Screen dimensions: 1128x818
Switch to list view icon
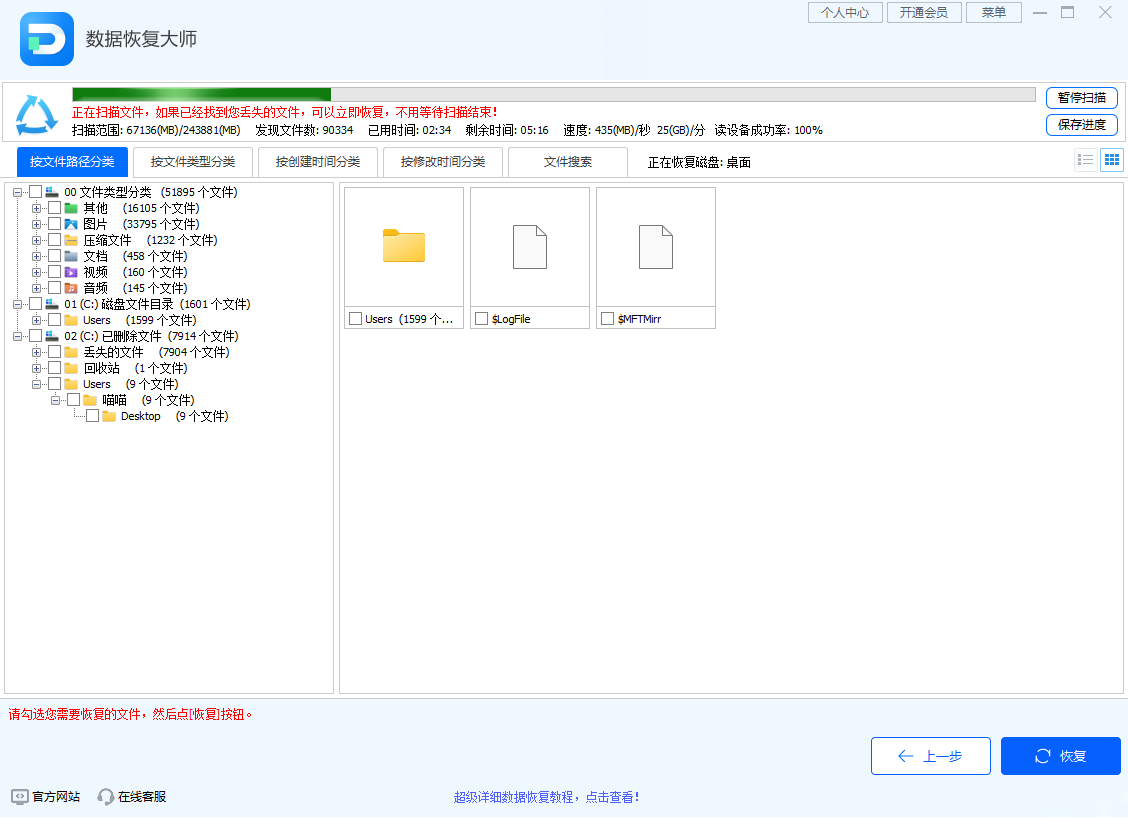pos(1085,159)
